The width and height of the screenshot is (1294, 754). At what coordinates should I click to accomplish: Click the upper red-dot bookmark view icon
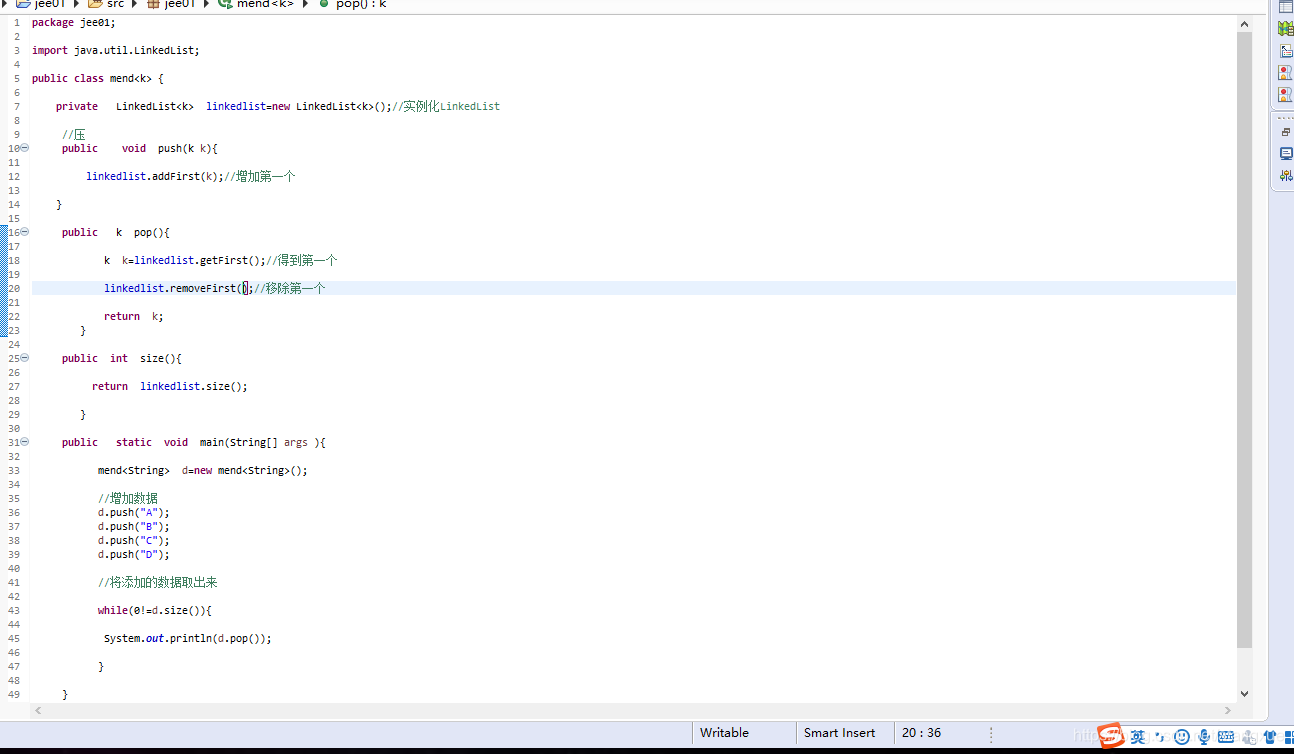[x=1286, y=73]
